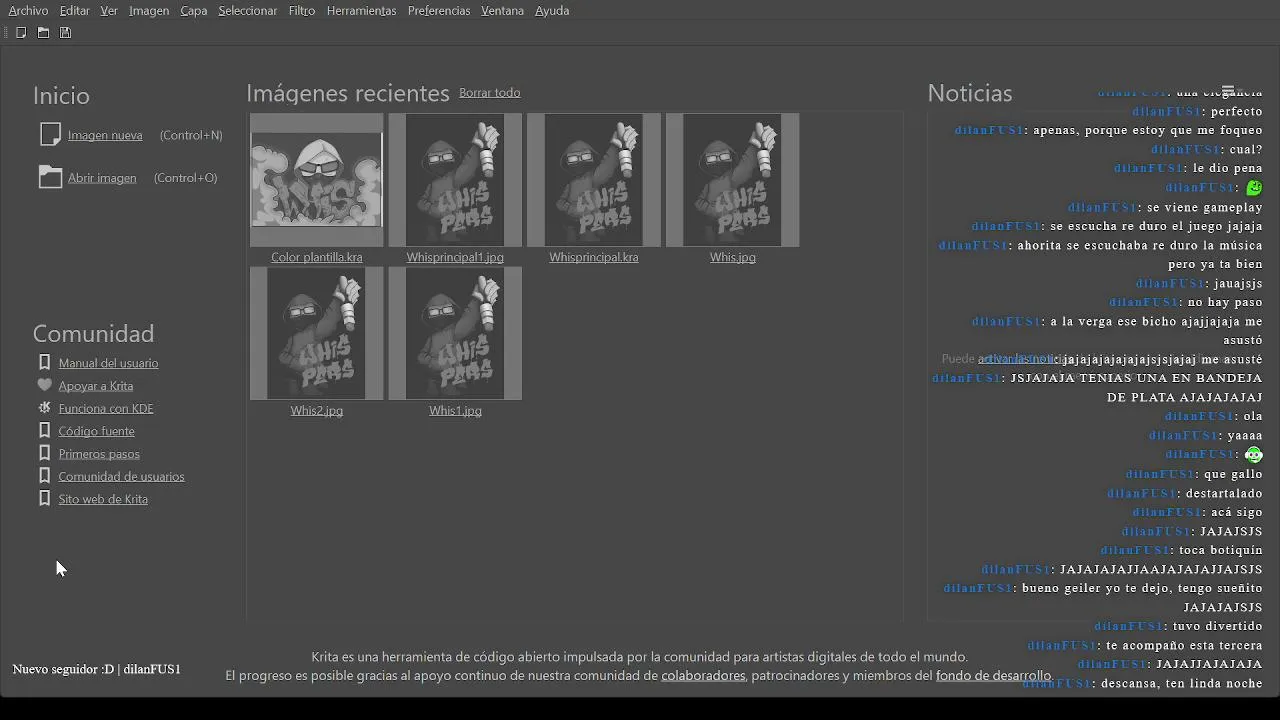The image size is (1280, 720).
Task: Open Whis.jpg thumbnail
Action: point(732,180)
